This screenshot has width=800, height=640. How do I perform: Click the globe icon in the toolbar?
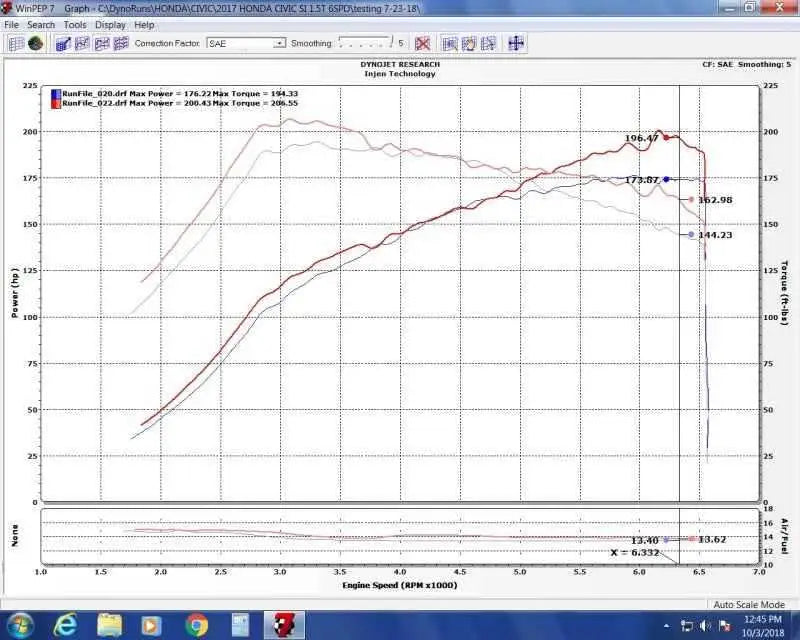pos(35,44)
